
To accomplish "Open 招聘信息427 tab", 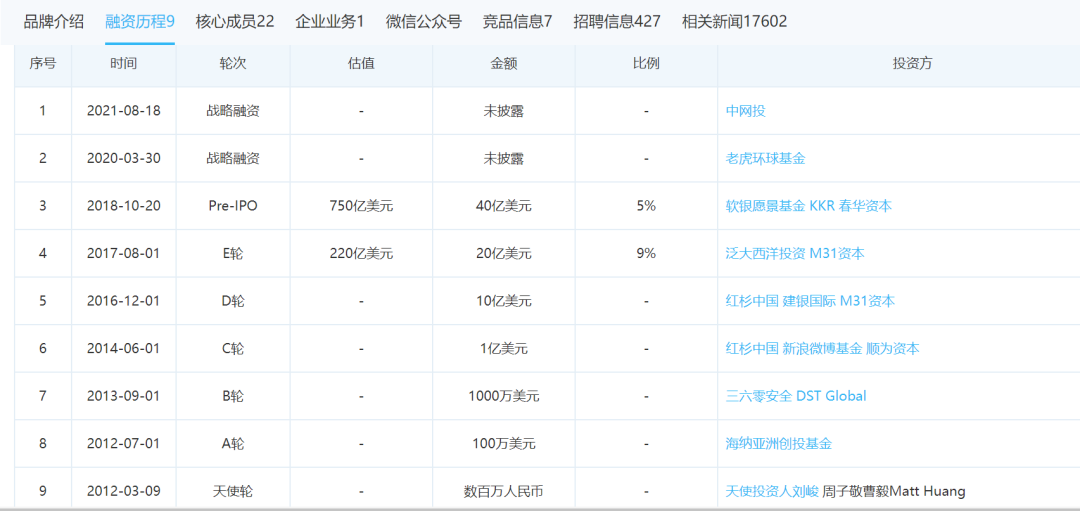I will [617, 21].
